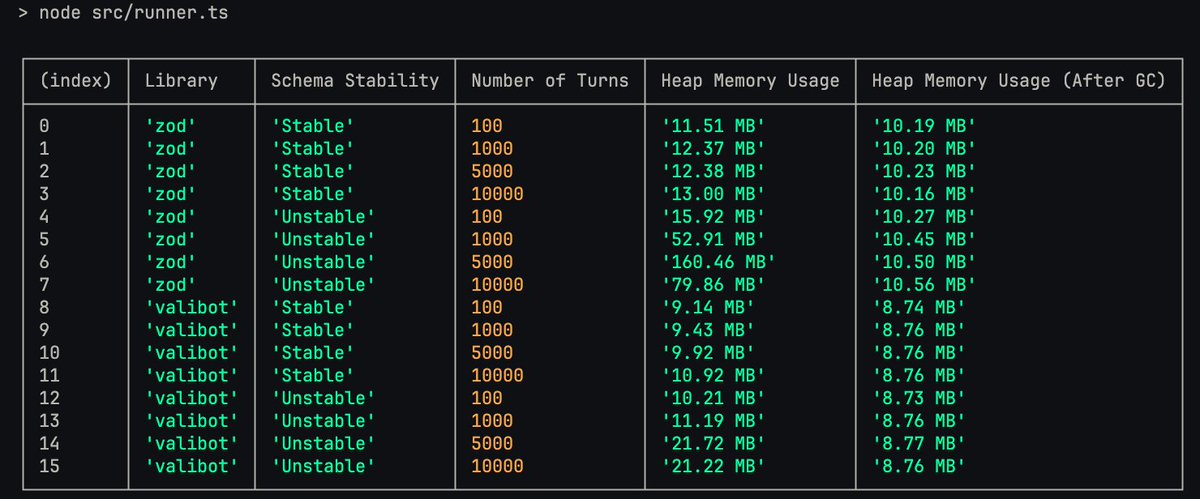The height and width of the screenshot is (499, 1200).
Task: Click the '8.77 MB' after-GC value
Action: pyautogui.click(x=918, y=443)
